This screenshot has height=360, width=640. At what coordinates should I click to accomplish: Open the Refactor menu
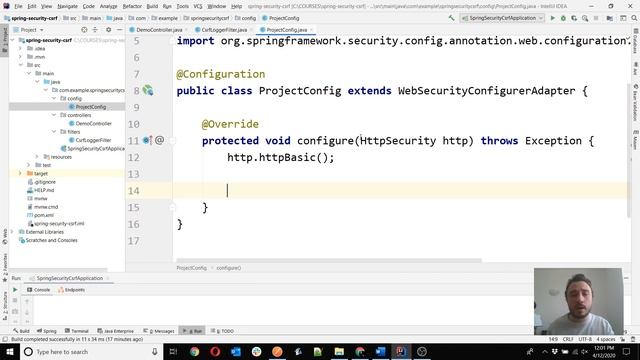coord(132,7)
